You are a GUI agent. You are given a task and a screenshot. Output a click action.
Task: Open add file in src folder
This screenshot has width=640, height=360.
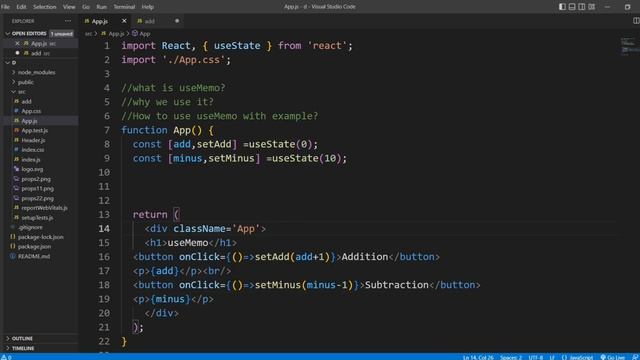click(x=27, y=101)
